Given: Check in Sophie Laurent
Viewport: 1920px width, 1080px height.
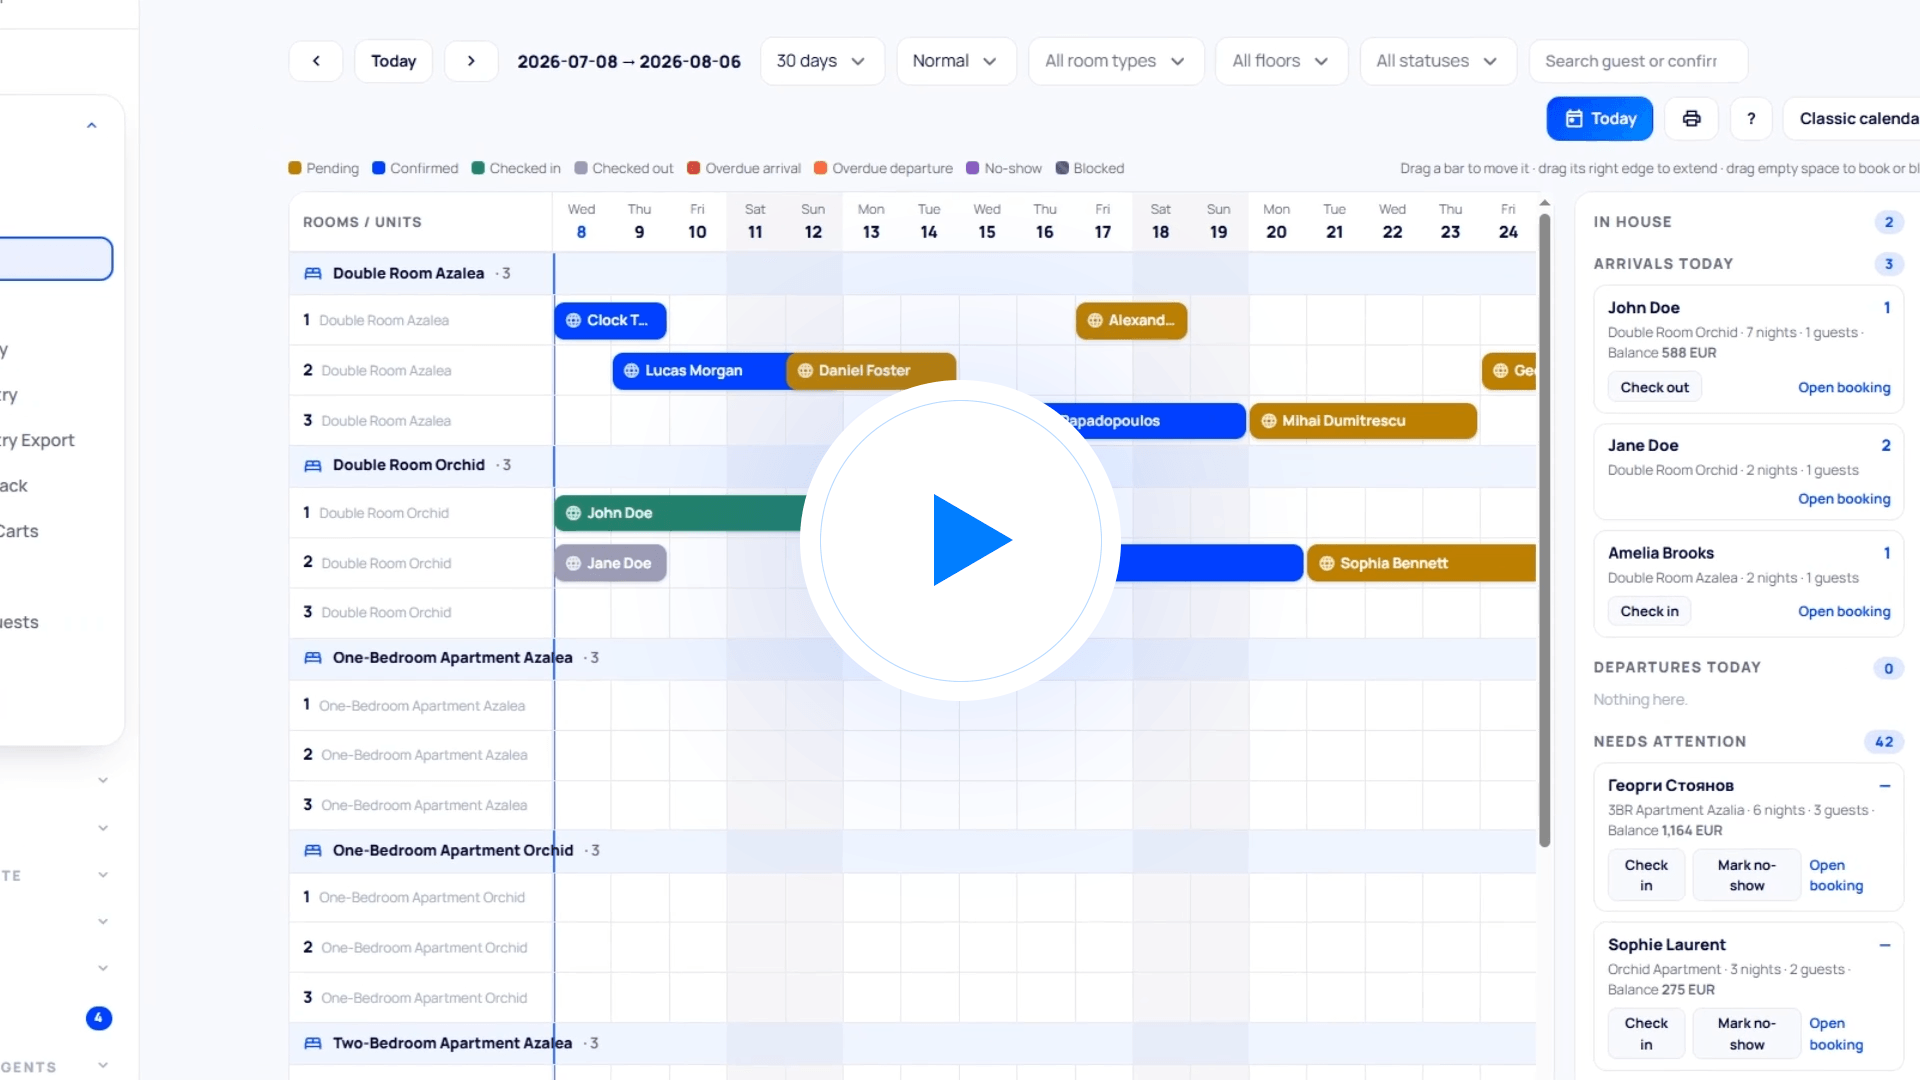Looking at the screenshot, I should point(1646,1034).
